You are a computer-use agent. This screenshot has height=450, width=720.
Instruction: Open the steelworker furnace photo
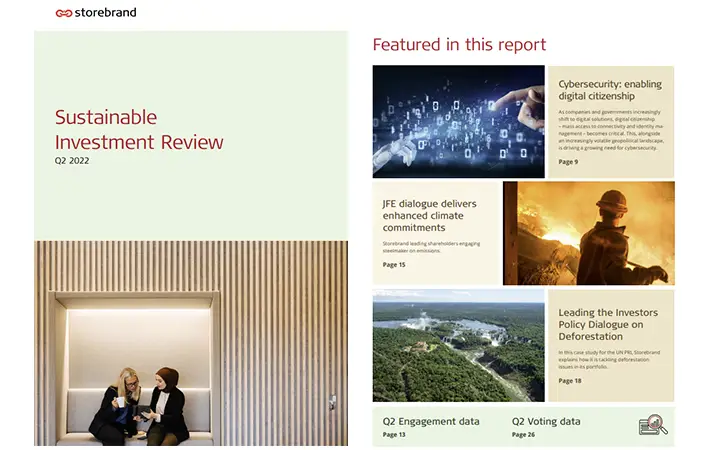pos(589,233)
